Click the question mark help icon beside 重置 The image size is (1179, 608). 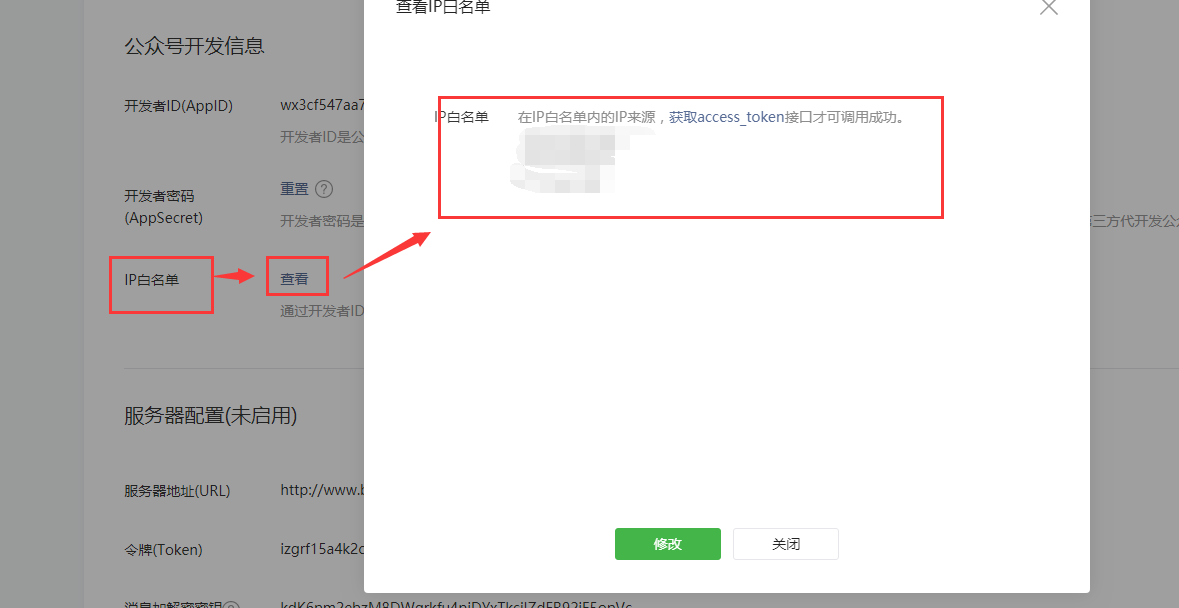[324, 189]
